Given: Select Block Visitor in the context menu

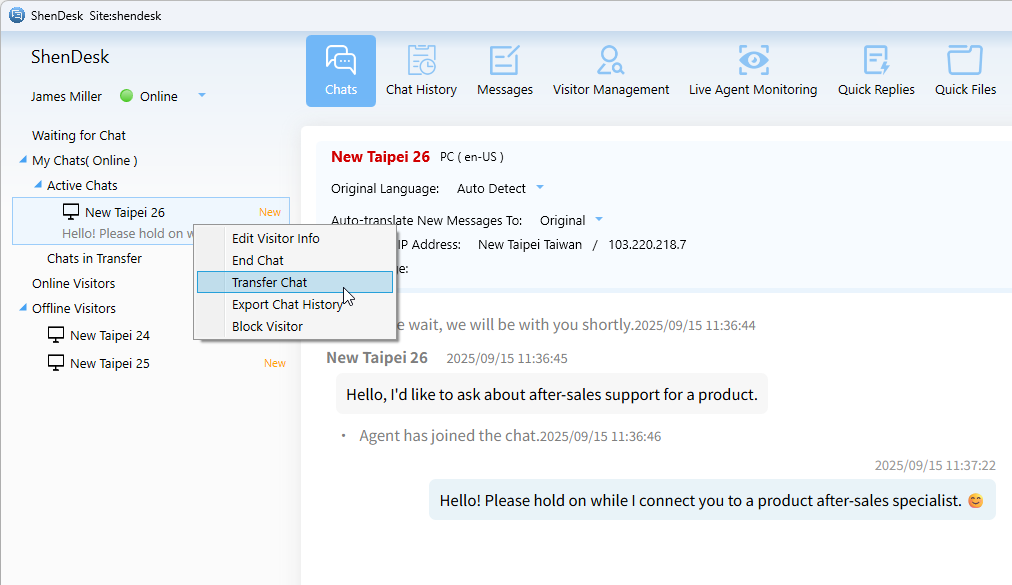Looking at the screenshot, I should click(267, 327).
